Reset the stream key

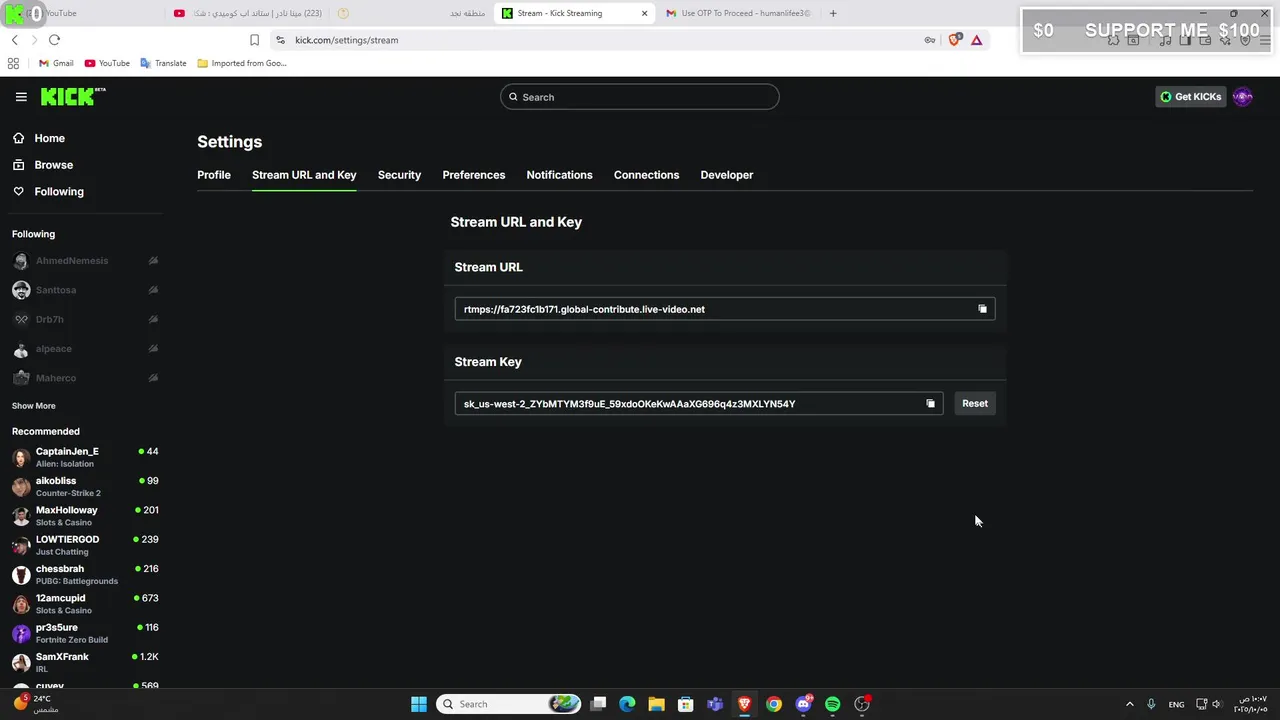click(975, 404)
